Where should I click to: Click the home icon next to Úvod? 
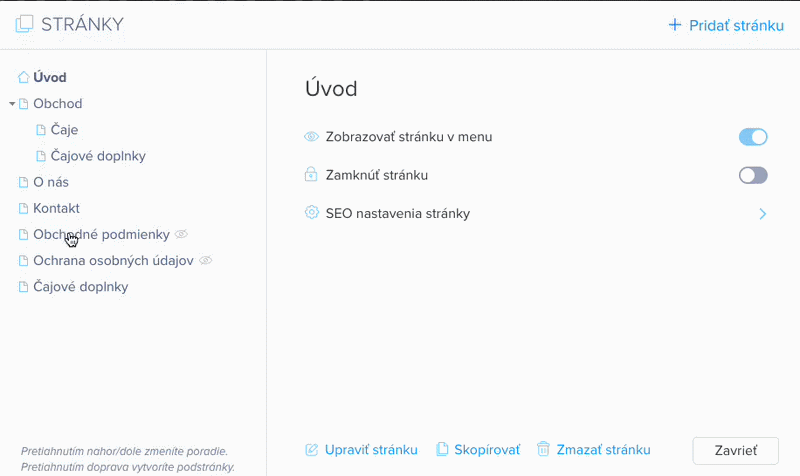[24, 77]
